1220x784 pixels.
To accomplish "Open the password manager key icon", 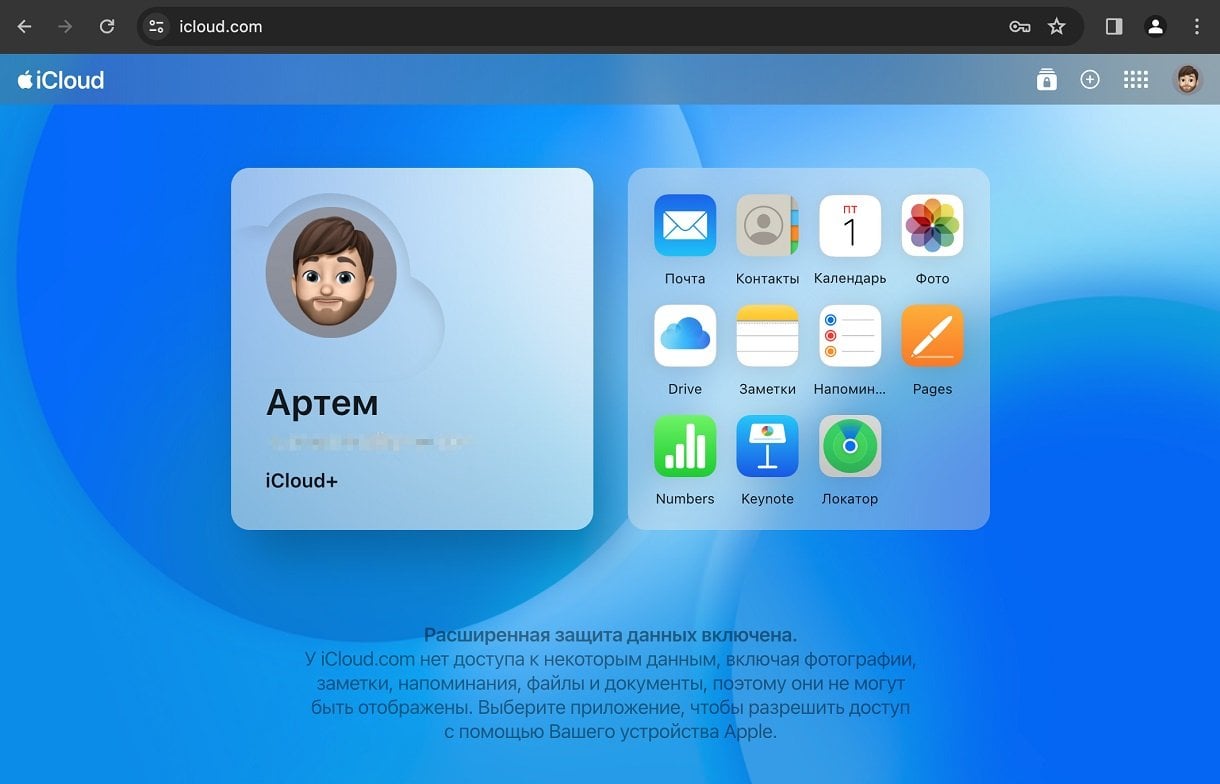I will pyautogui.click(x=1020, y=27).
